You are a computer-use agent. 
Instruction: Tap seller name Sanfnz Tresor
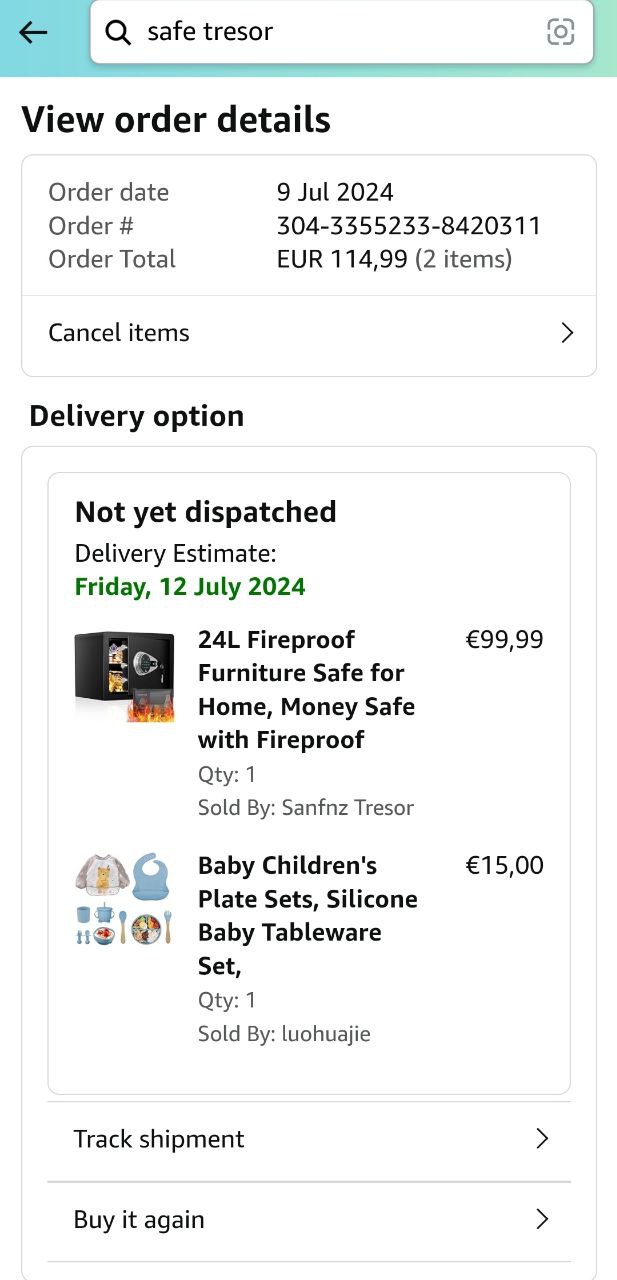point(347,808)
